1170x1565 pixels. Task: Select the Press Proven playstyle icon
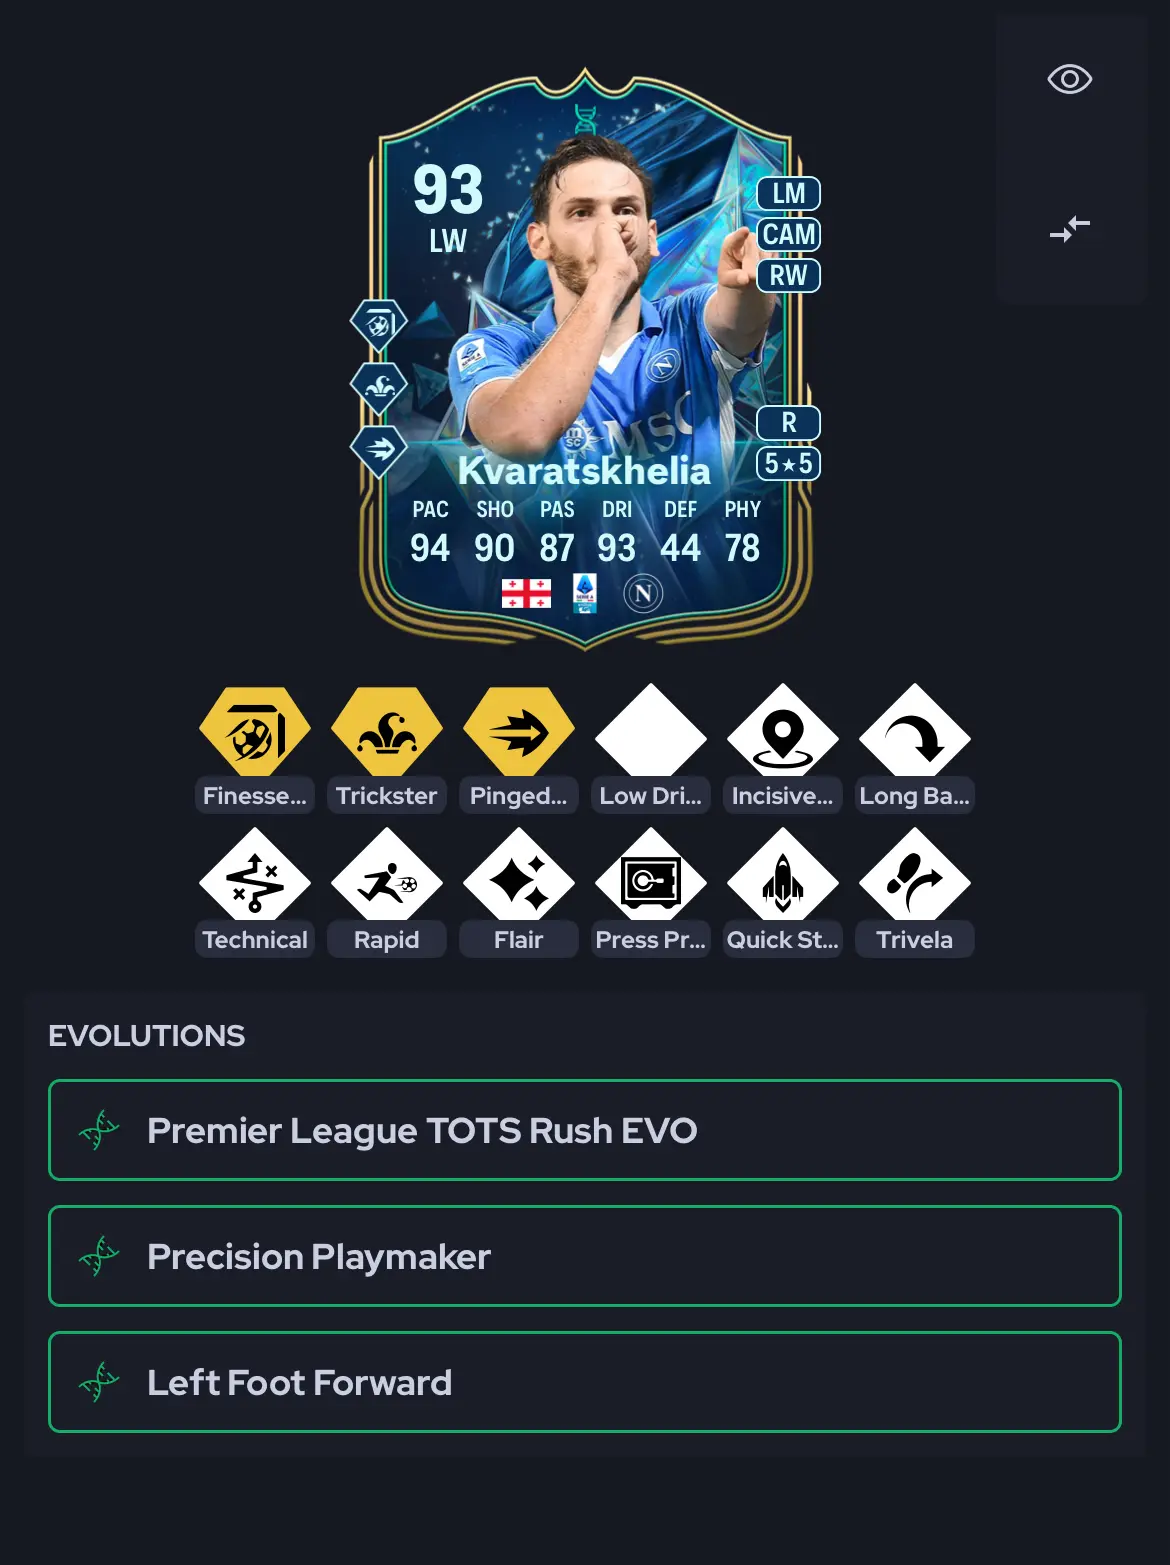651,878
